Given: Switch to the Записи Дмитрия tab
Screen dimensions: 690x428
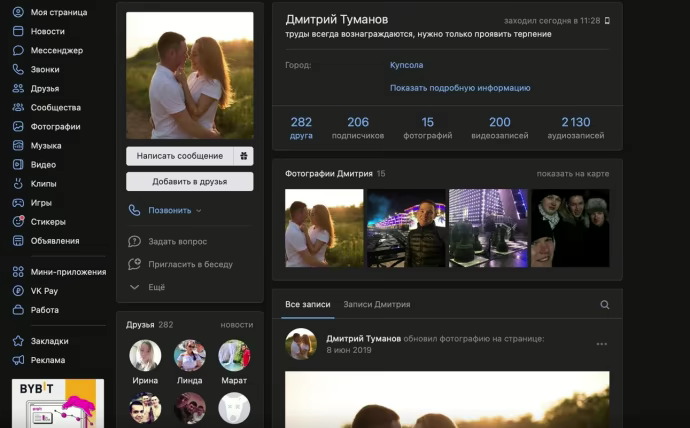Looking at the screenshot, I should (x=376, y=305).
